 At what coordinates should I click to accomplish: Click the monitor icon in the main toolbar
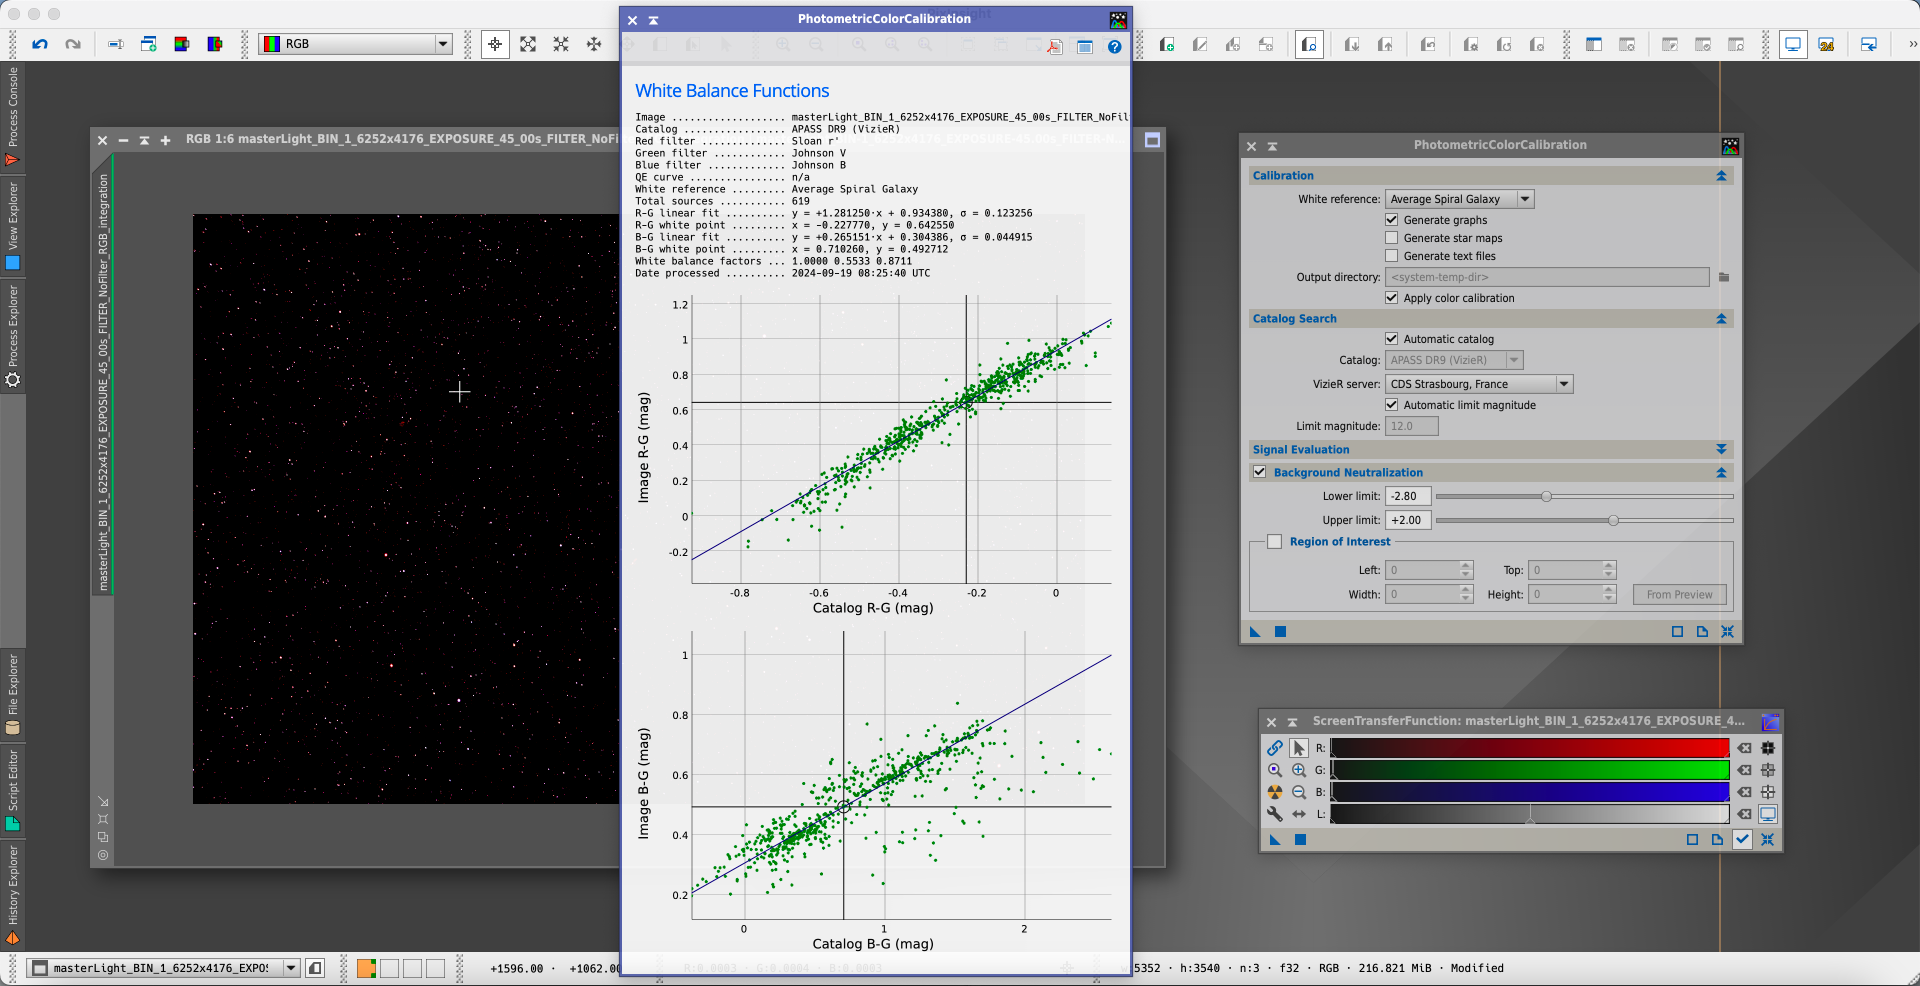pos(1793,44)
